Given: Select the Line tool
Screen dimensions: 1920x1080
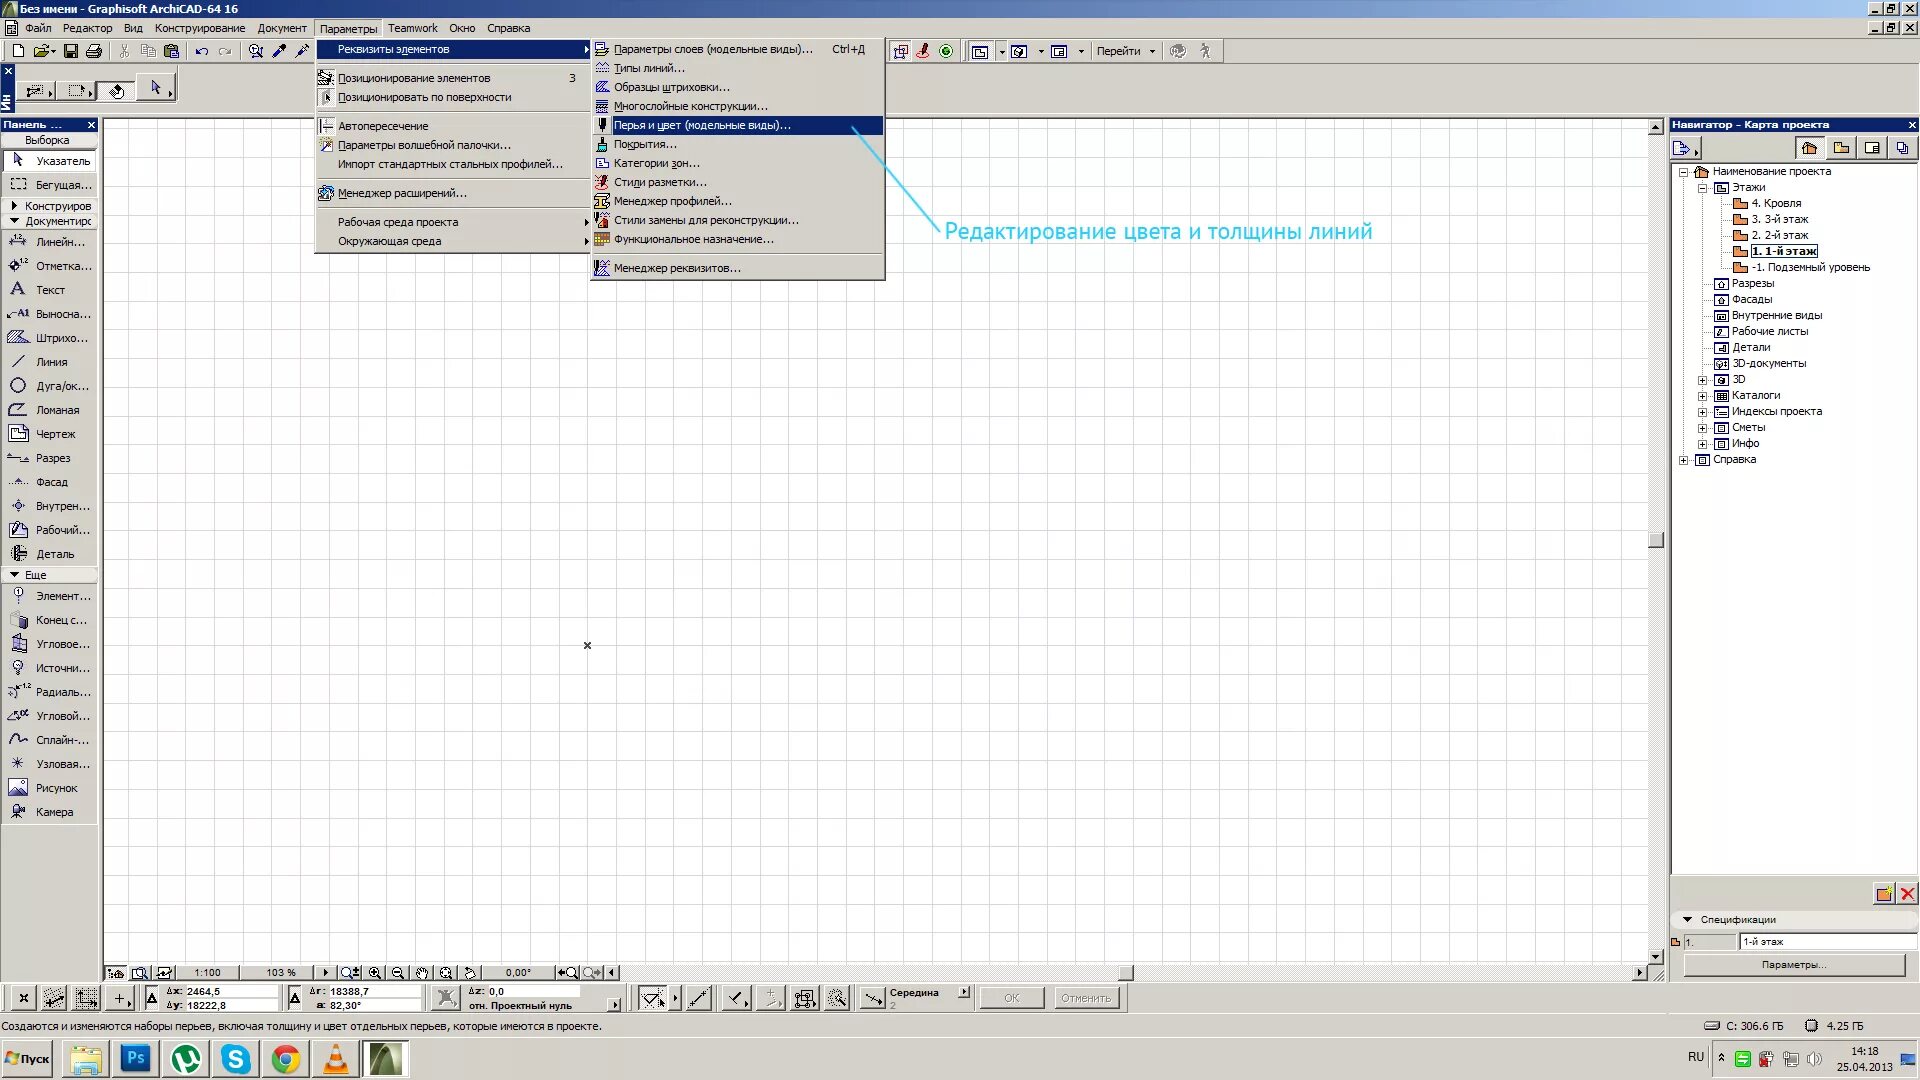Looking at the screenshot, I should [50, 362].
